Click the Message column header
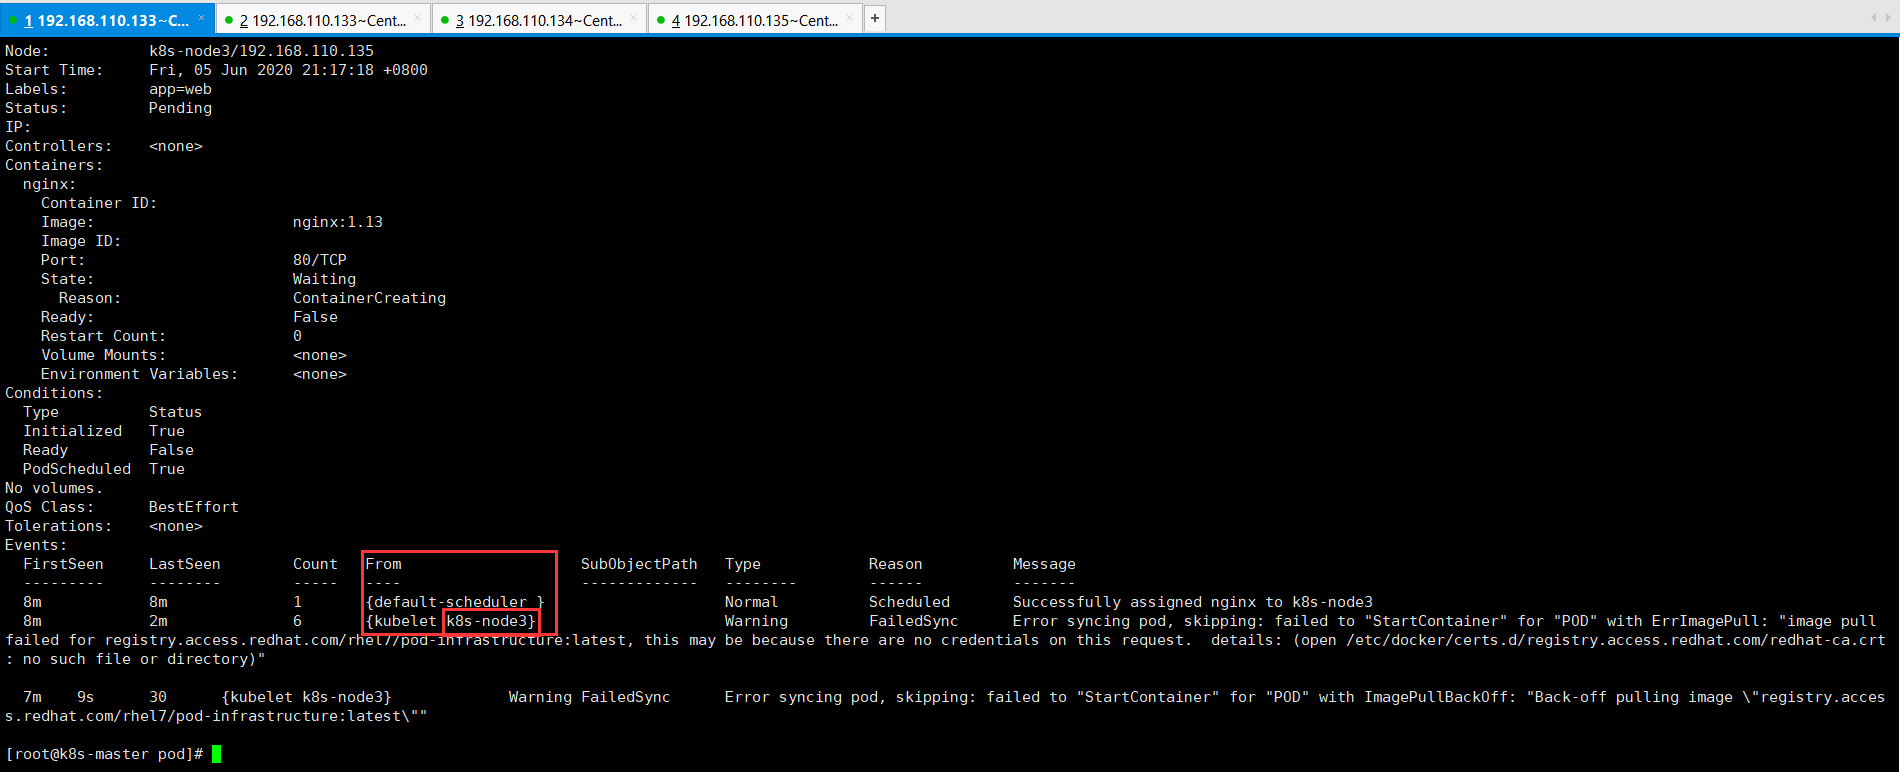Screen dimensions: 1900x772 pyautogui.click(x=1044, y=564)
